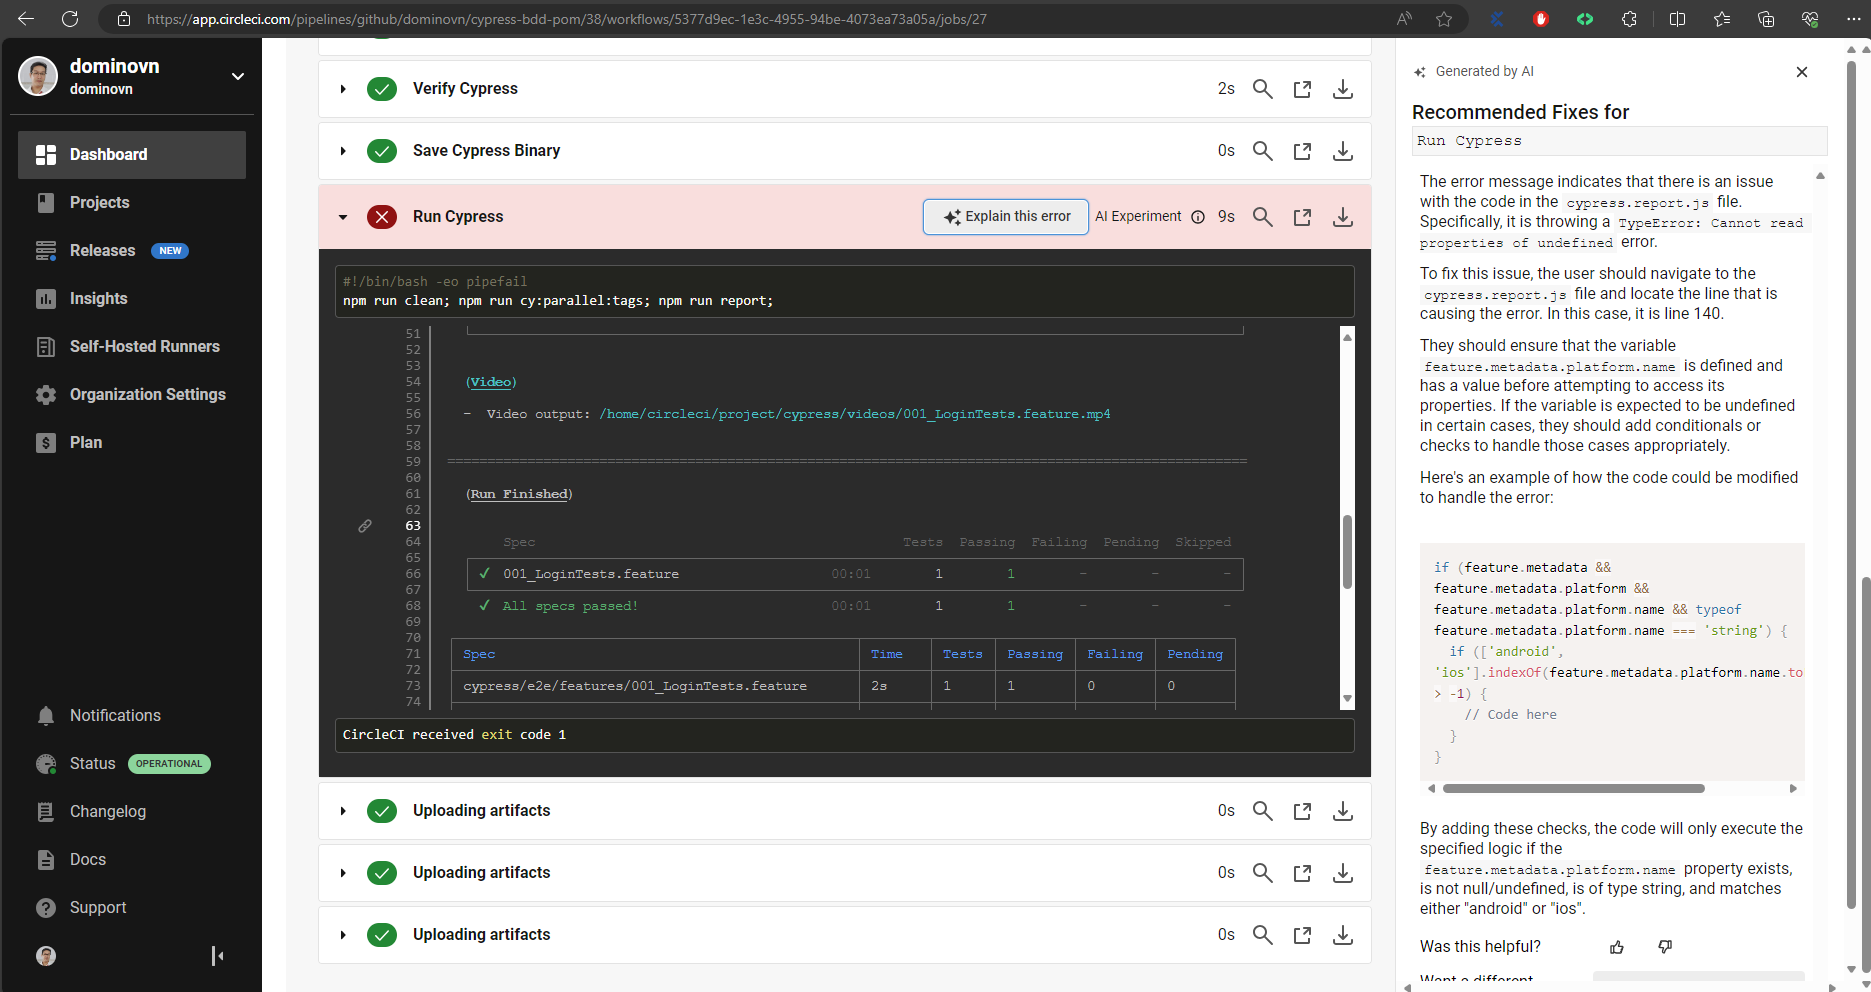1871x992 pixels.
Task: Click the log output vertical scrollbar
Action: (1347, 552)
